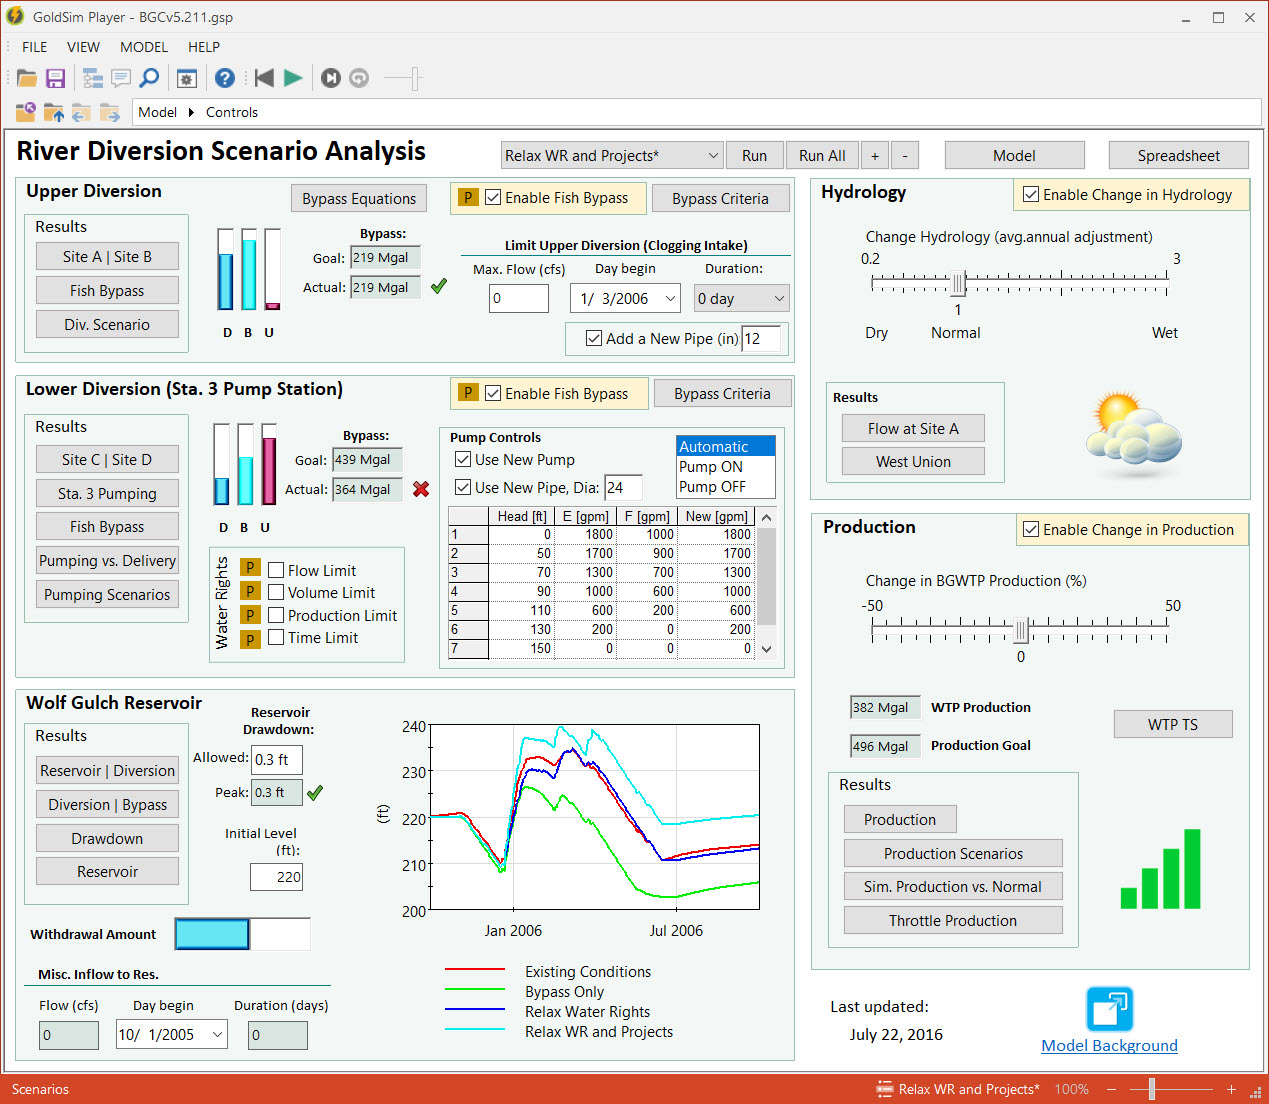The height and width of the screenshot is (1104, 1269).
Task: Reset the model with the rewind icon
Action: click(x=264, y=78)
